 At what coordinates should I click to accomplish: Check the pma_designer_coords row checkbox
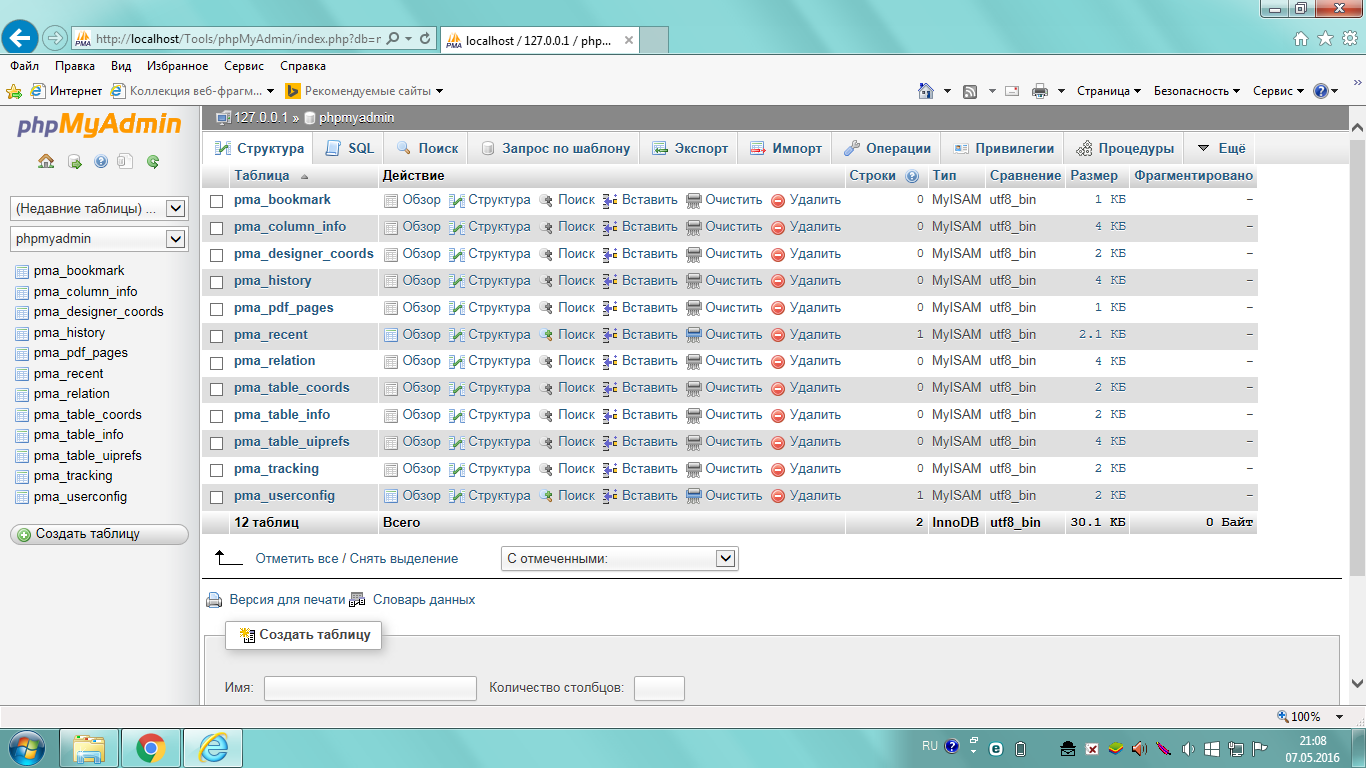click(x=216, y=255)
